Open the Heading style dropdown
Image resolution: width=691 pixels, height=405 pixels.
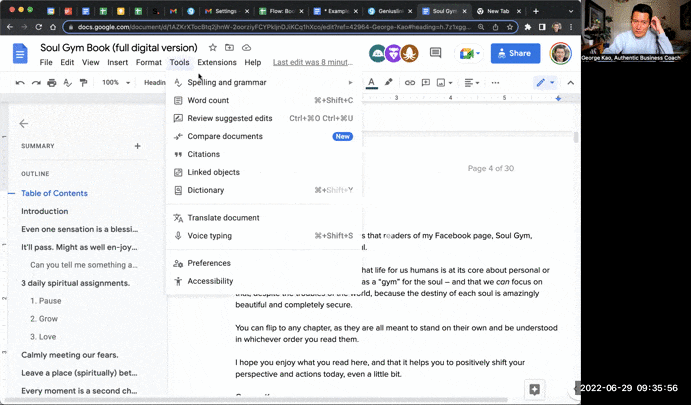tap(155, 82)
